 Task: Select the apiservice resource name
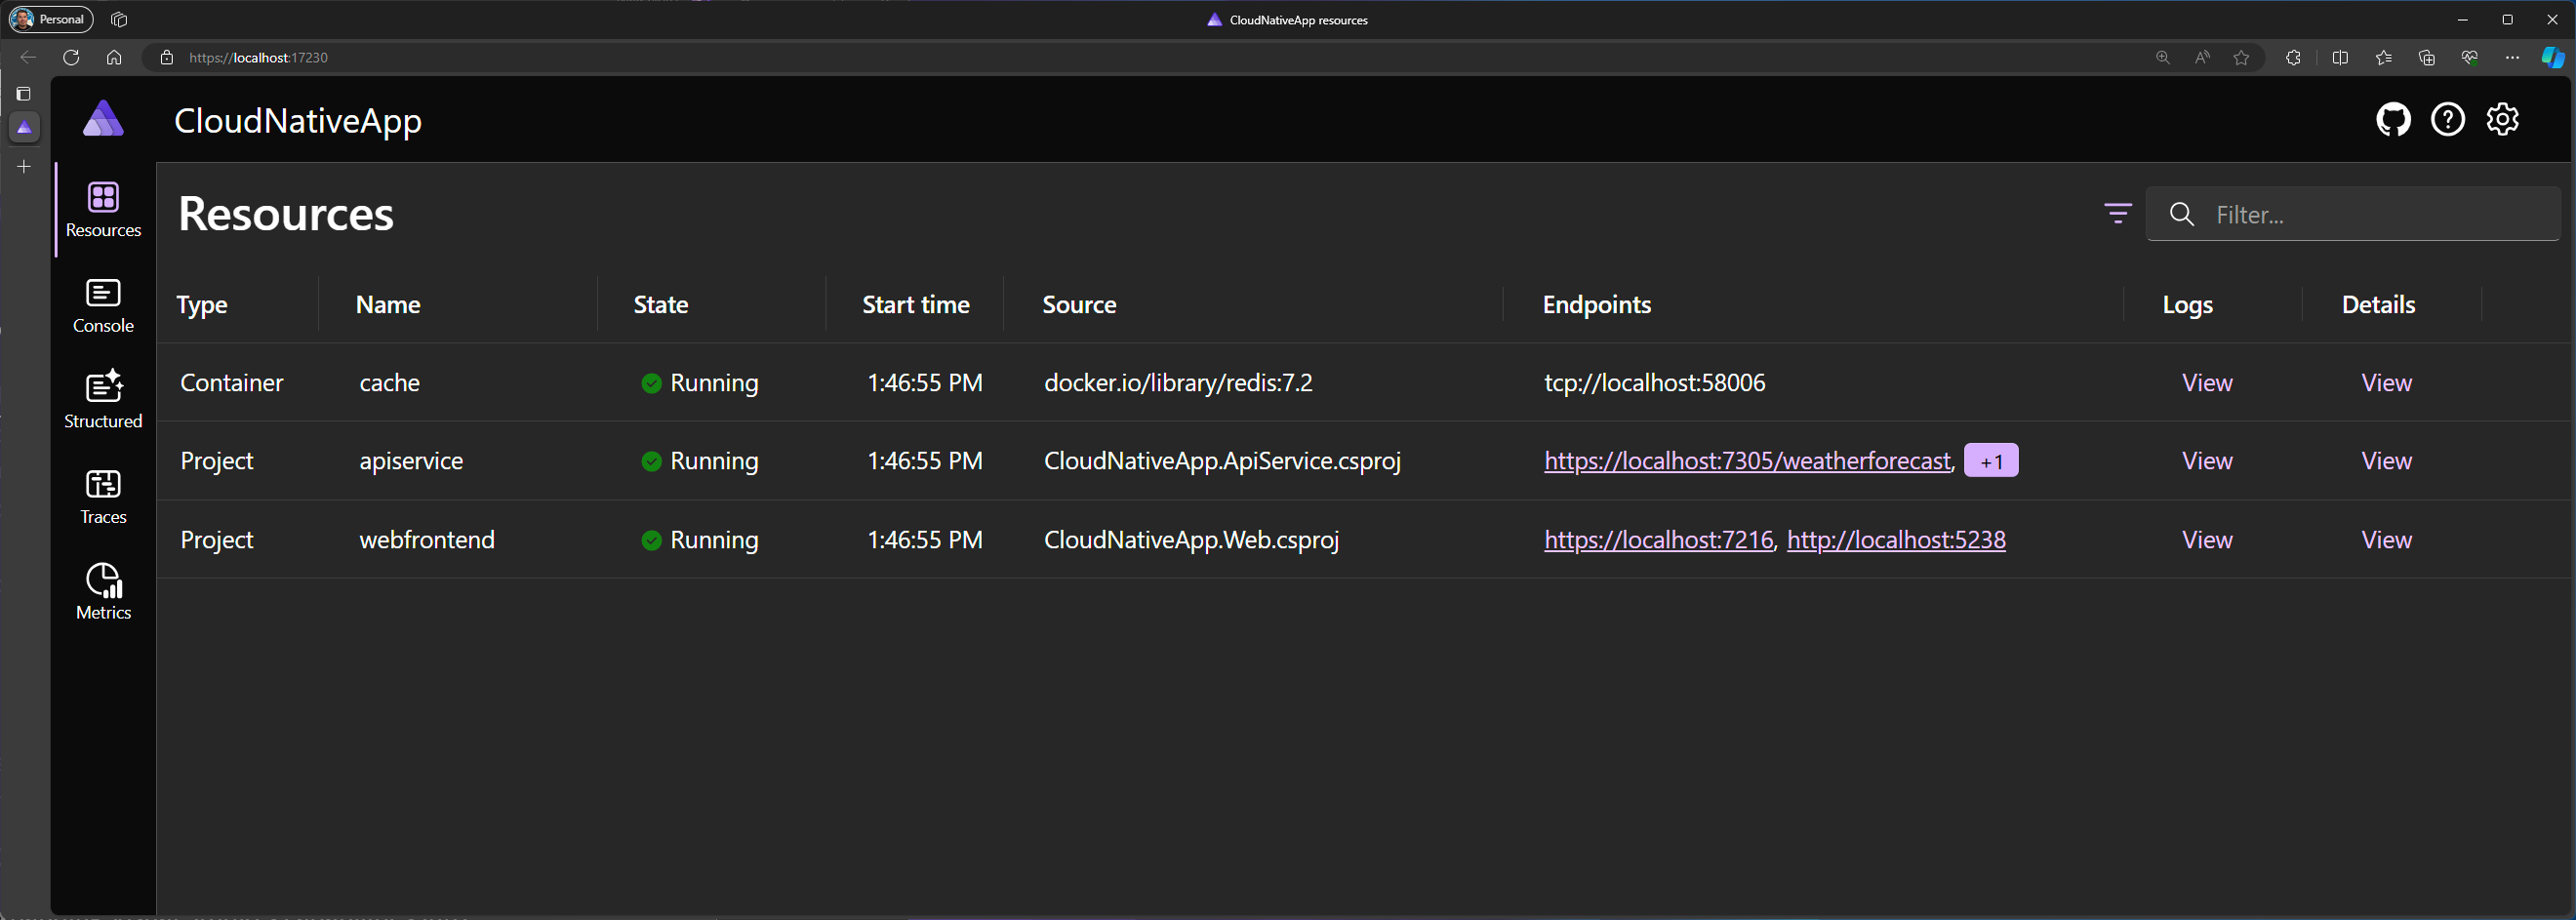pos(411,461)
